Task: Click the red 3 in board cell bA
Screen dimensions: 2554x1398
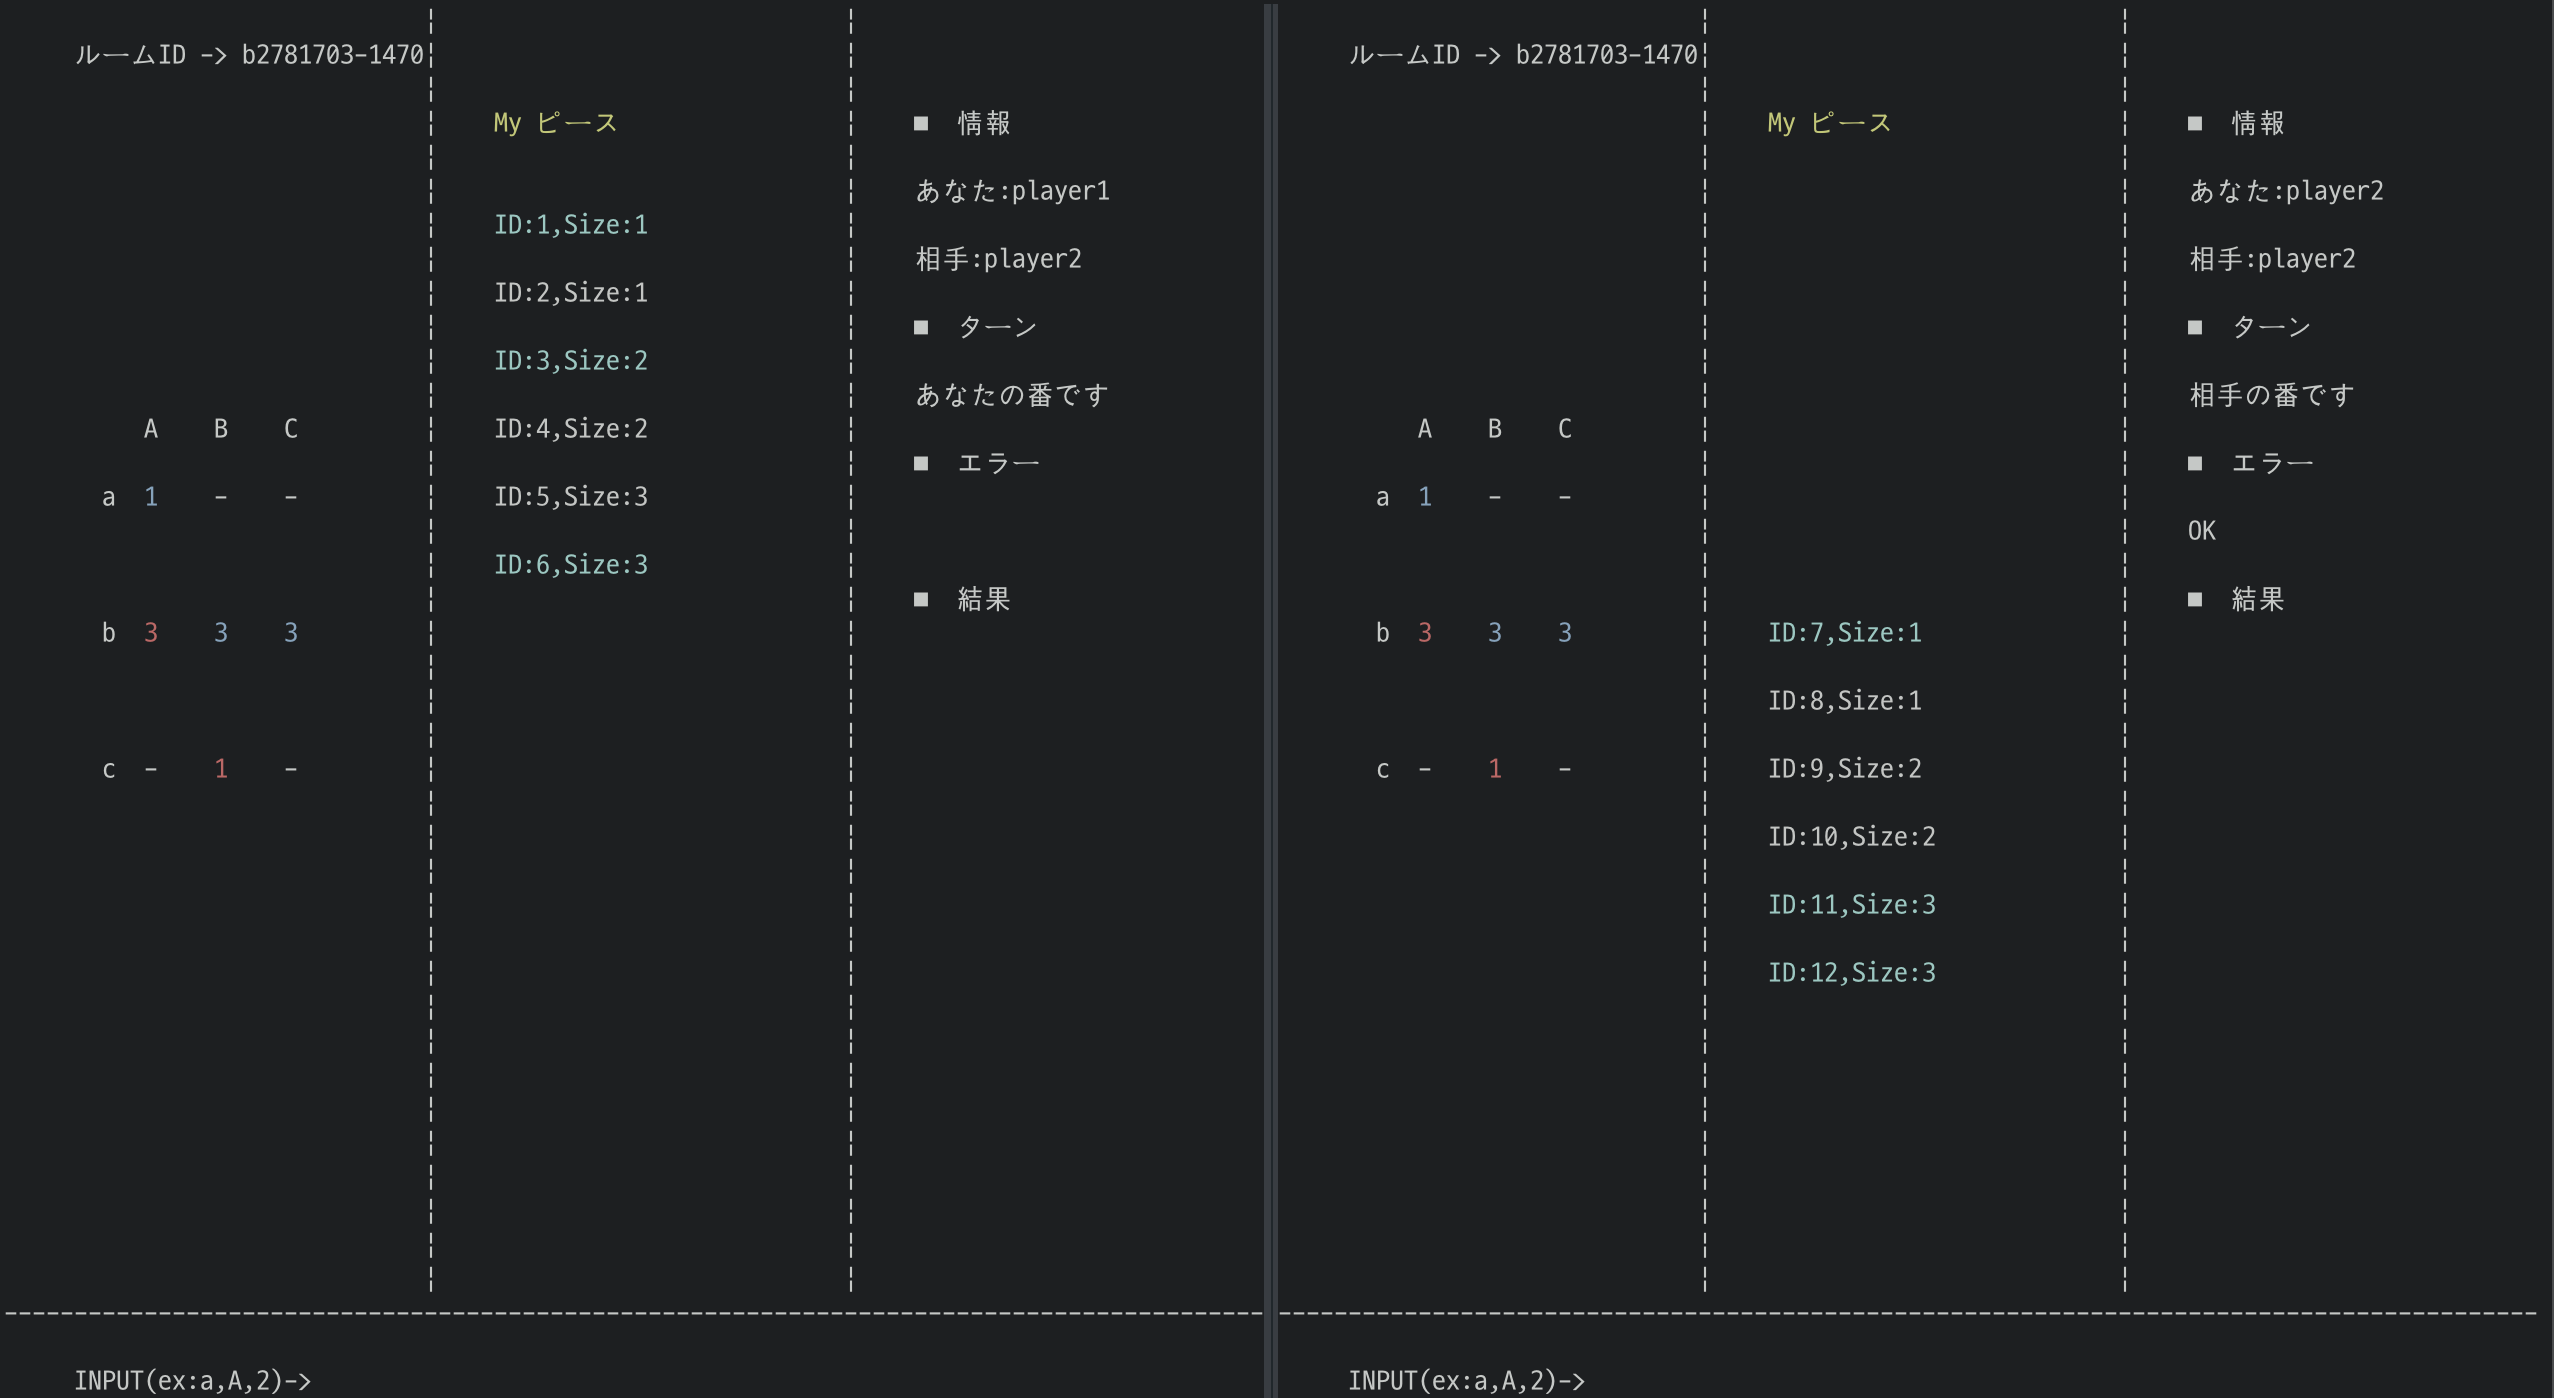Action: (150, 631)
